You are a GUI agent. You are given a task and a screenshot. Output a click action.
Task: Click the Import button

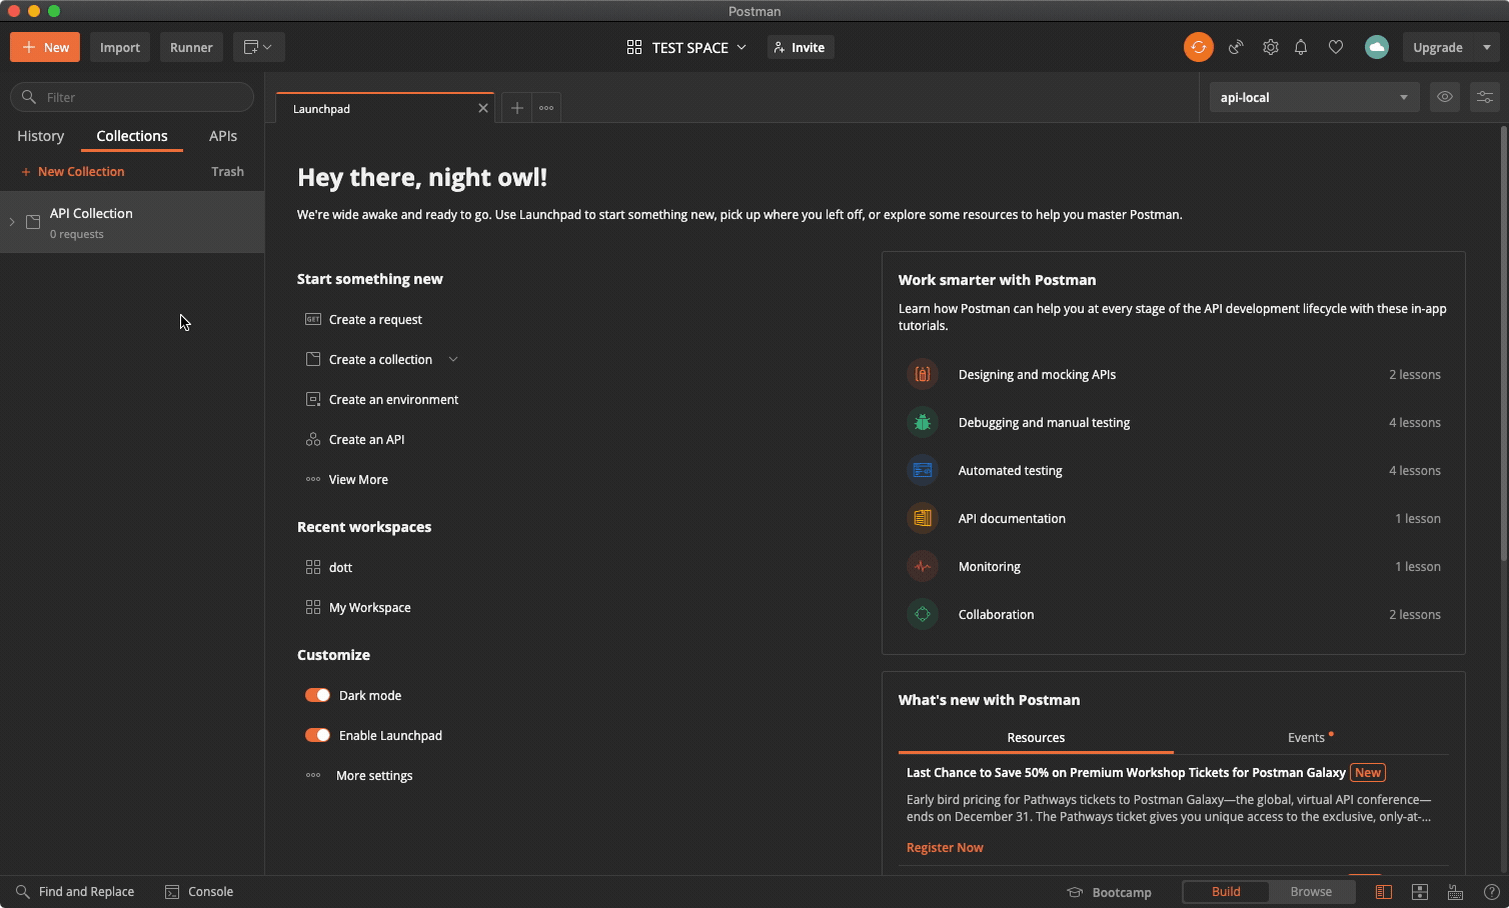click(x=120, y=47)
